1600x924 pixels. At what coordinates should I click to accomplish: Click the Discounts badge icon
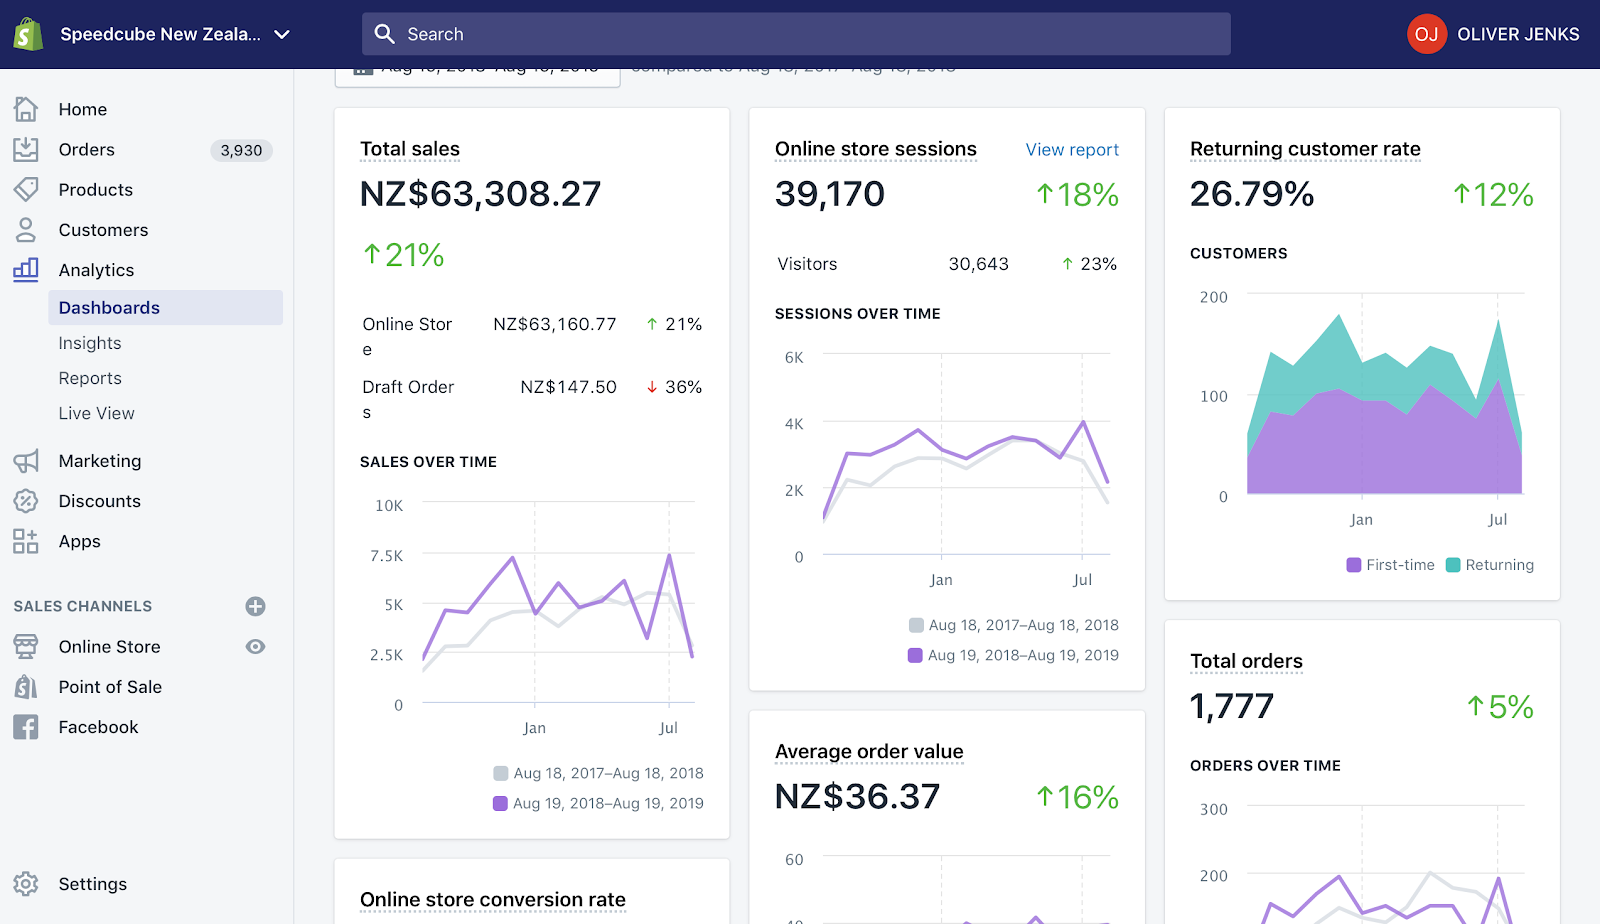pos(26,501)
